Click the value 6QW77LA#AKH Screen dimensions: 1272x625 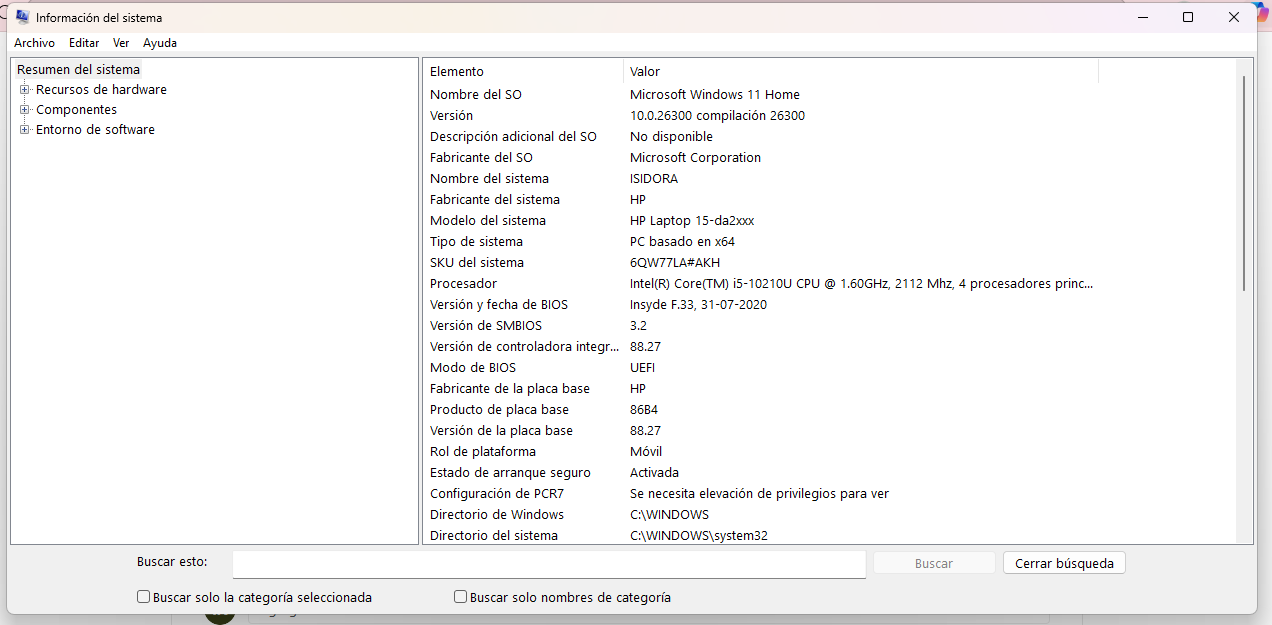pos(675,263)
